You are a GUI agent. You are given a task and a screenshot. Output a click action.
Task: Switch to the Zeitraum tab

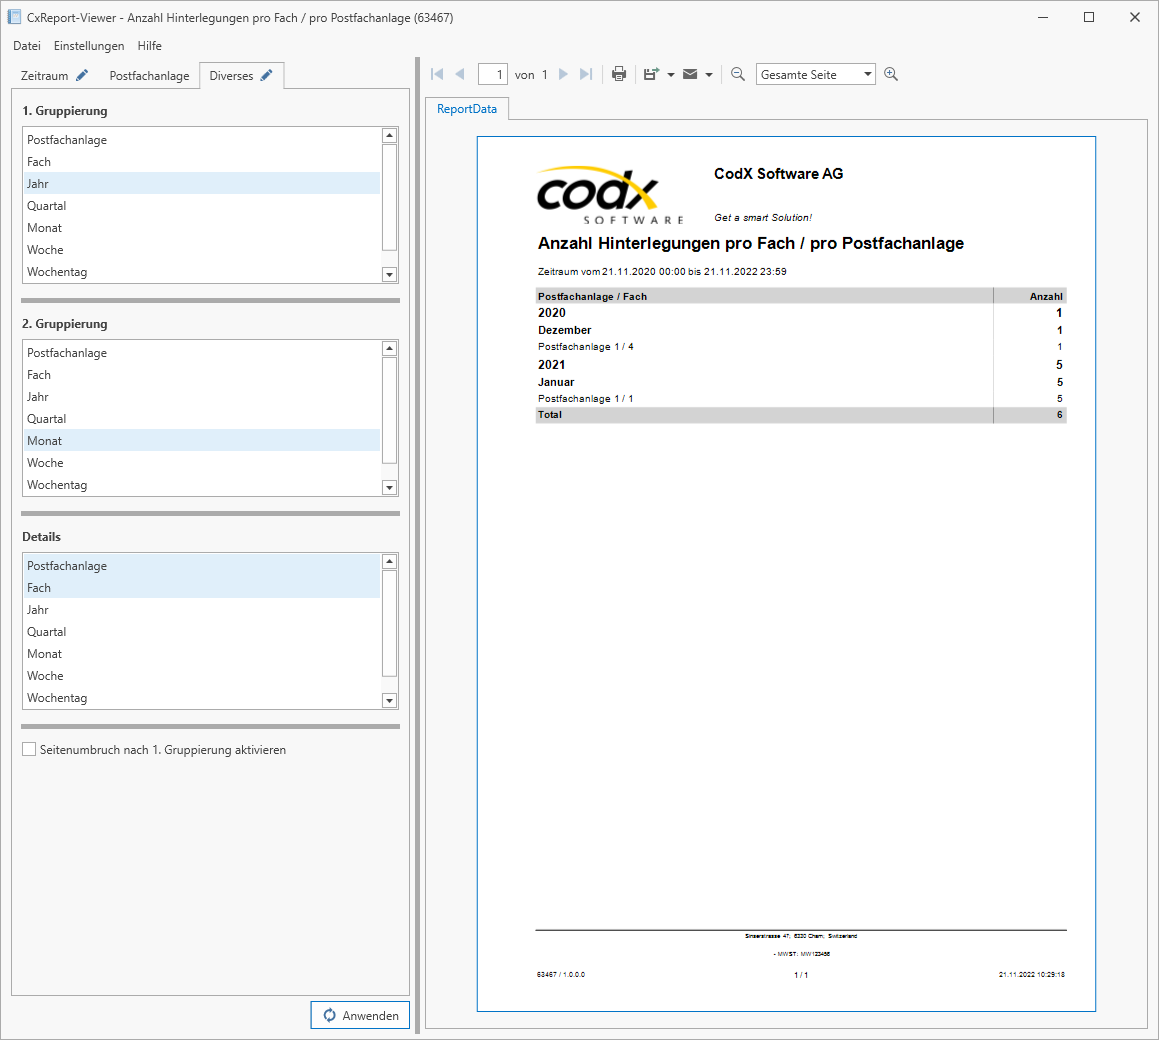[46, 75]
